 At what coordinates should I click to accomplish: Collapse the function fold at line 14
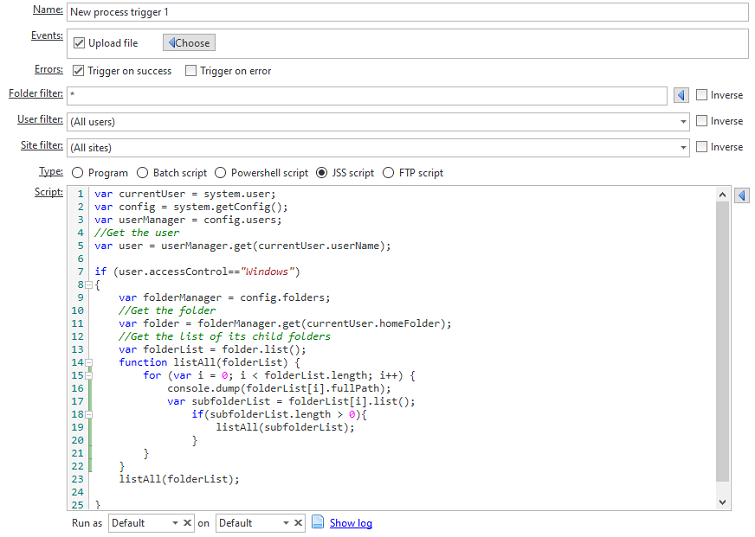click(89, 363)
